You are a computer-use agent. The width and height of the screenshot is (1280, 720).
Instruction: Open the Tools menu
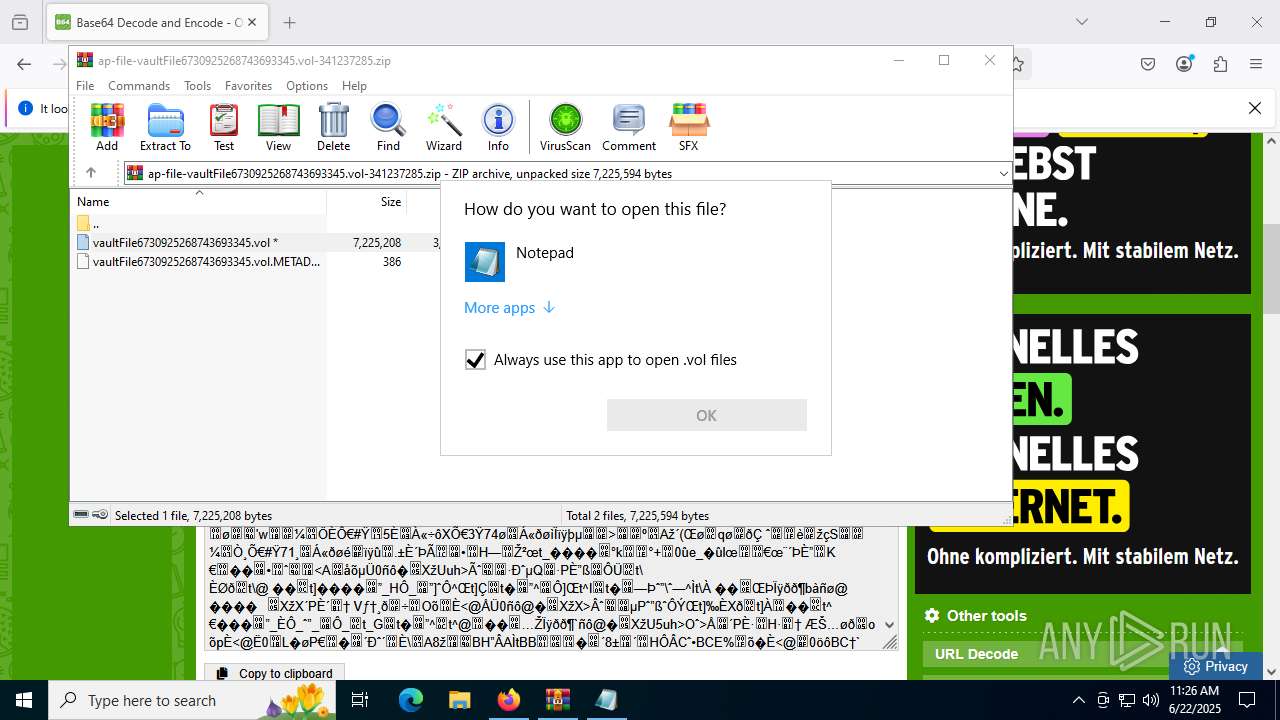tap(197, 86)
